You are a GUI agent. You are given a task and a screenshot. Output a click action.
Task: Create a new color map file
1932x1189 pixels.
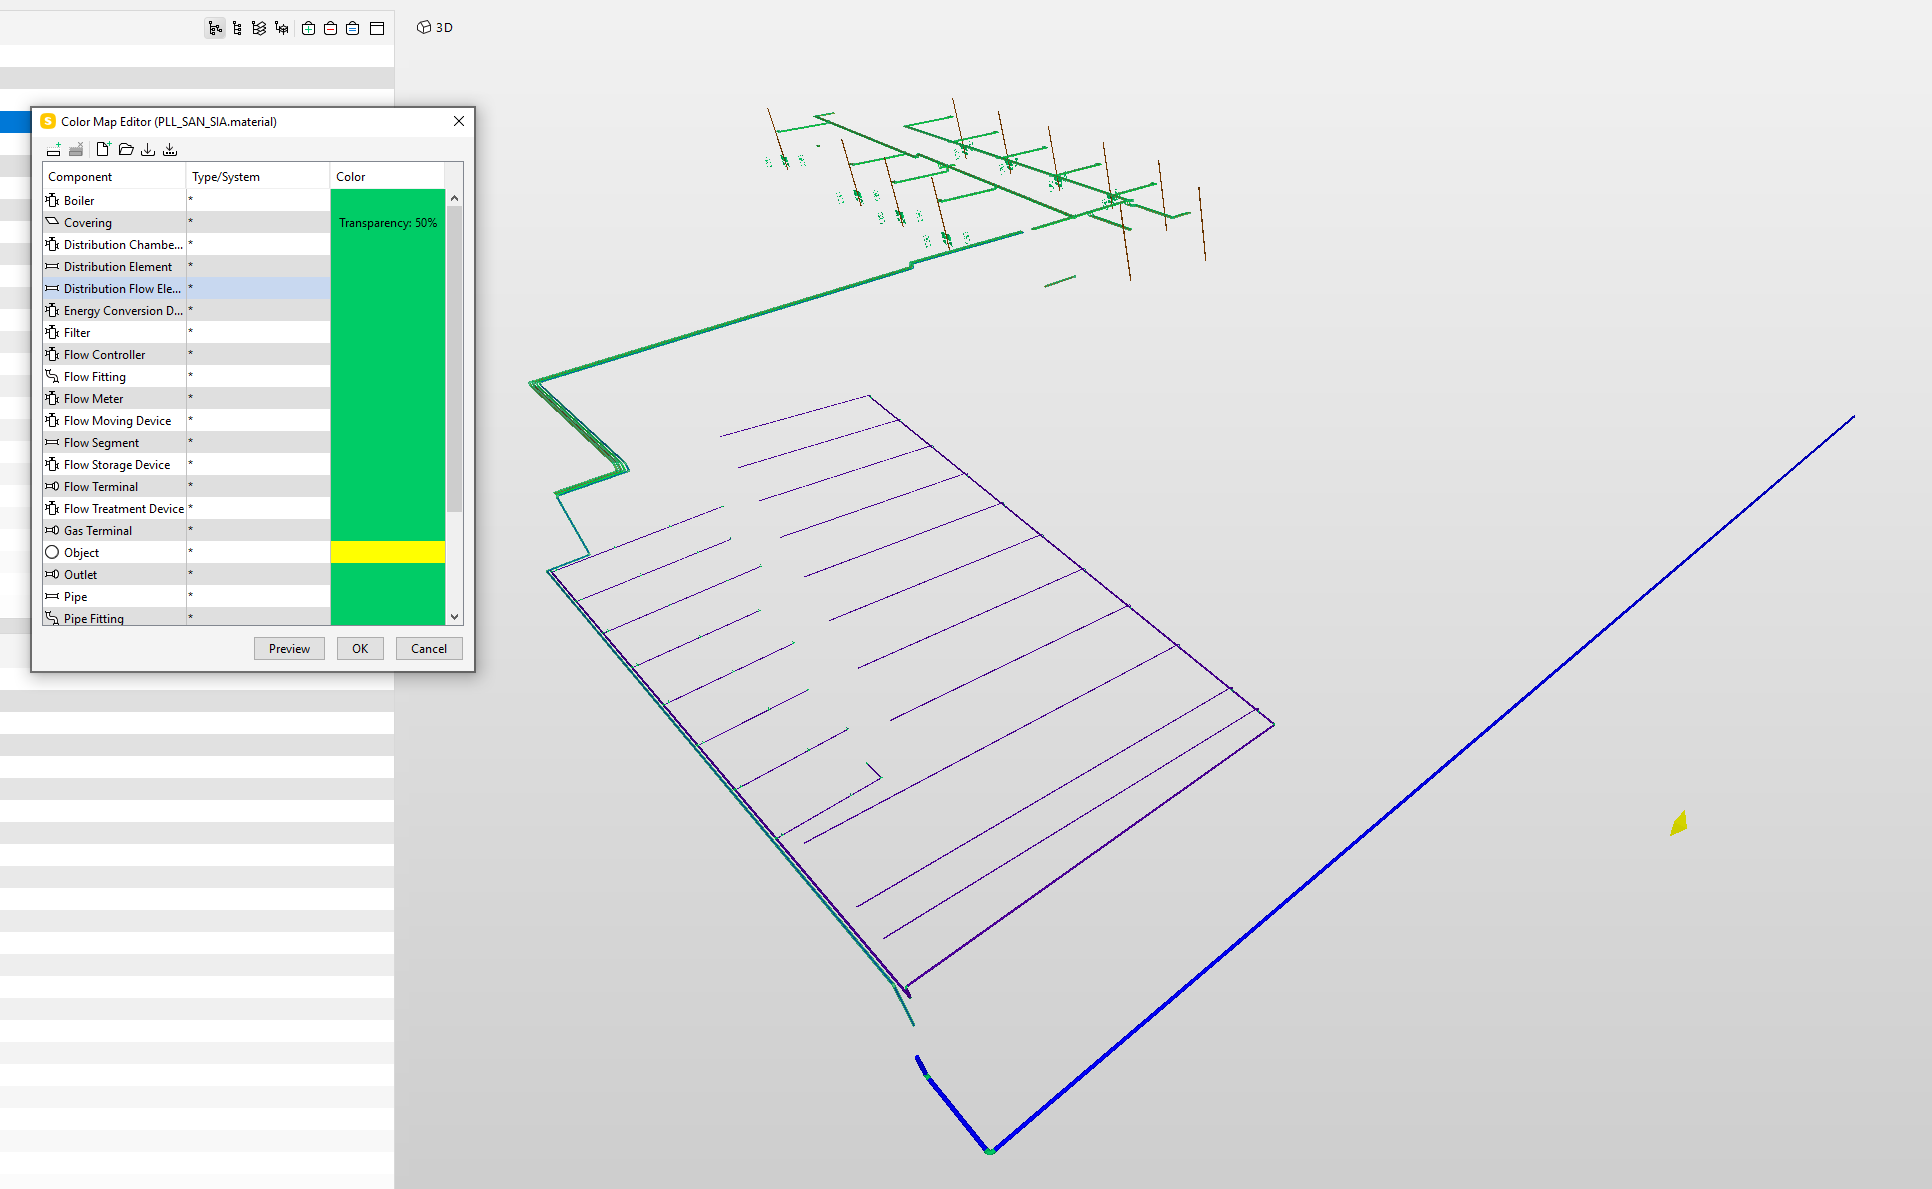pos(103,149)
